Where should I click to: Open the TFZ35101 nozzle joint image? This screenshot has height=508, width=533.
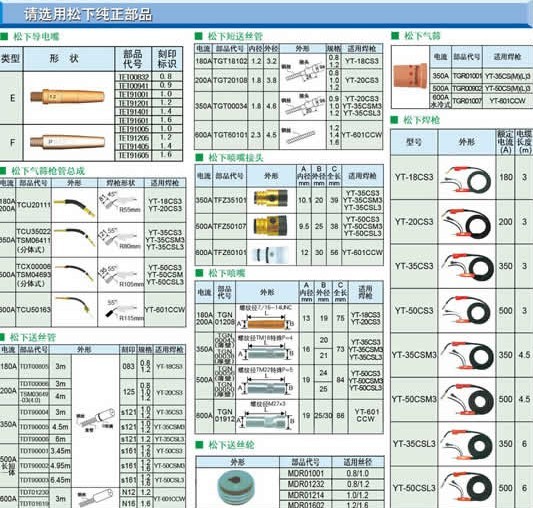point(271,199)
